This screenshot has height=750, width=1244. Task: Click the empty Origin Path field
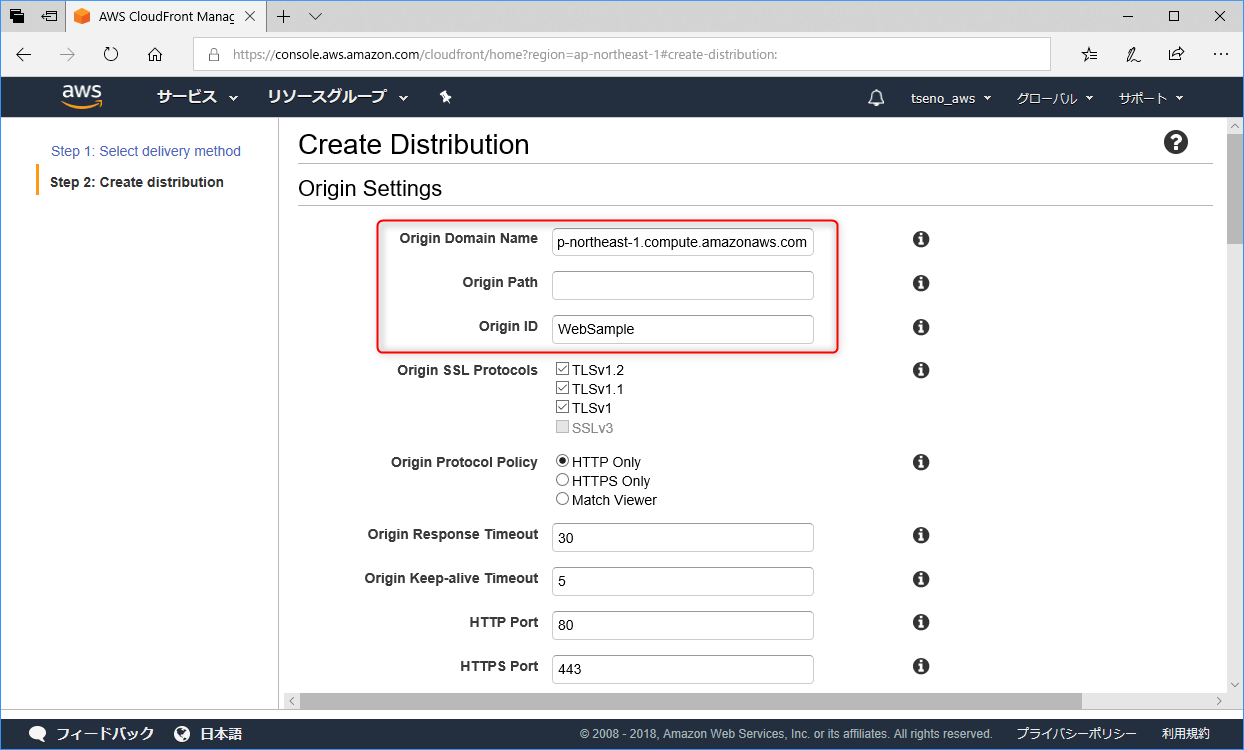click(683, 285)
